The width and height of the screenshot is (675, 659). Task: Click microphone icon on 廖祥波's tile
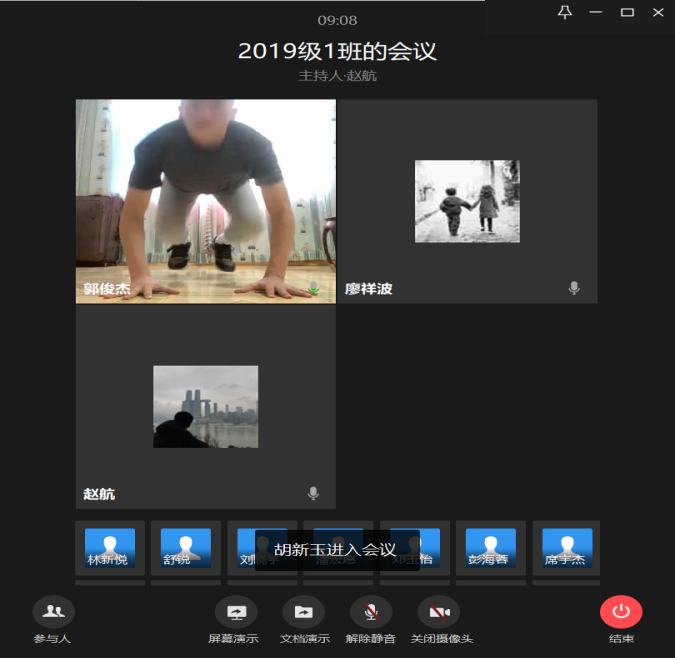pyautogui.click(x=574, y=288)
